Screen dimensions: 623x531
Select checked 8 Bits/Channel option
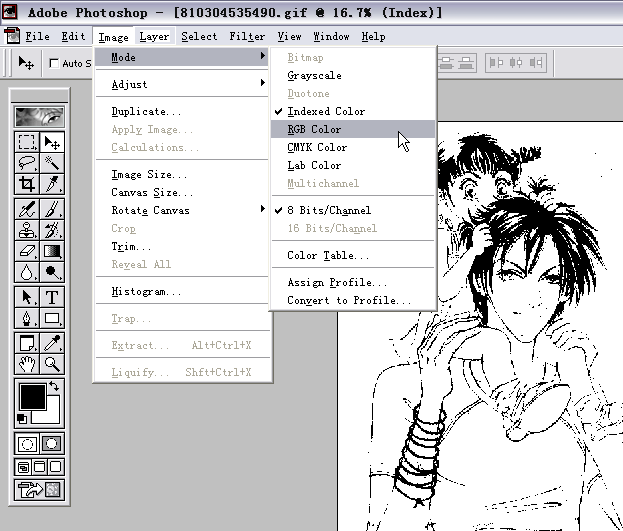(353, 210)
